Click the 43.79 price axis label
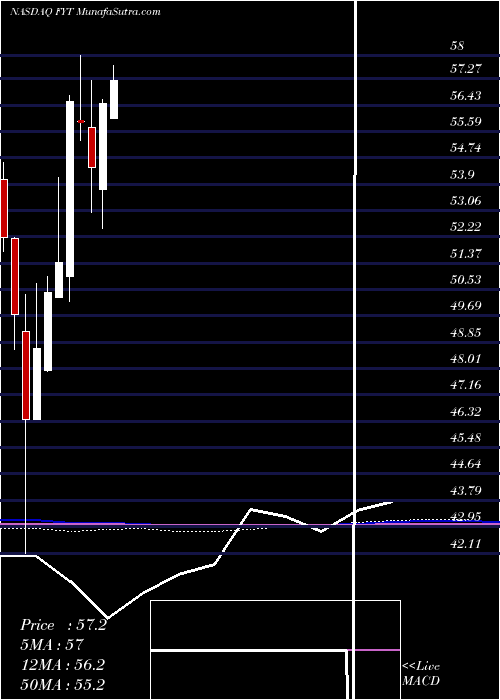This screenshot has width=500, height=700. click(x=466, y=490)
